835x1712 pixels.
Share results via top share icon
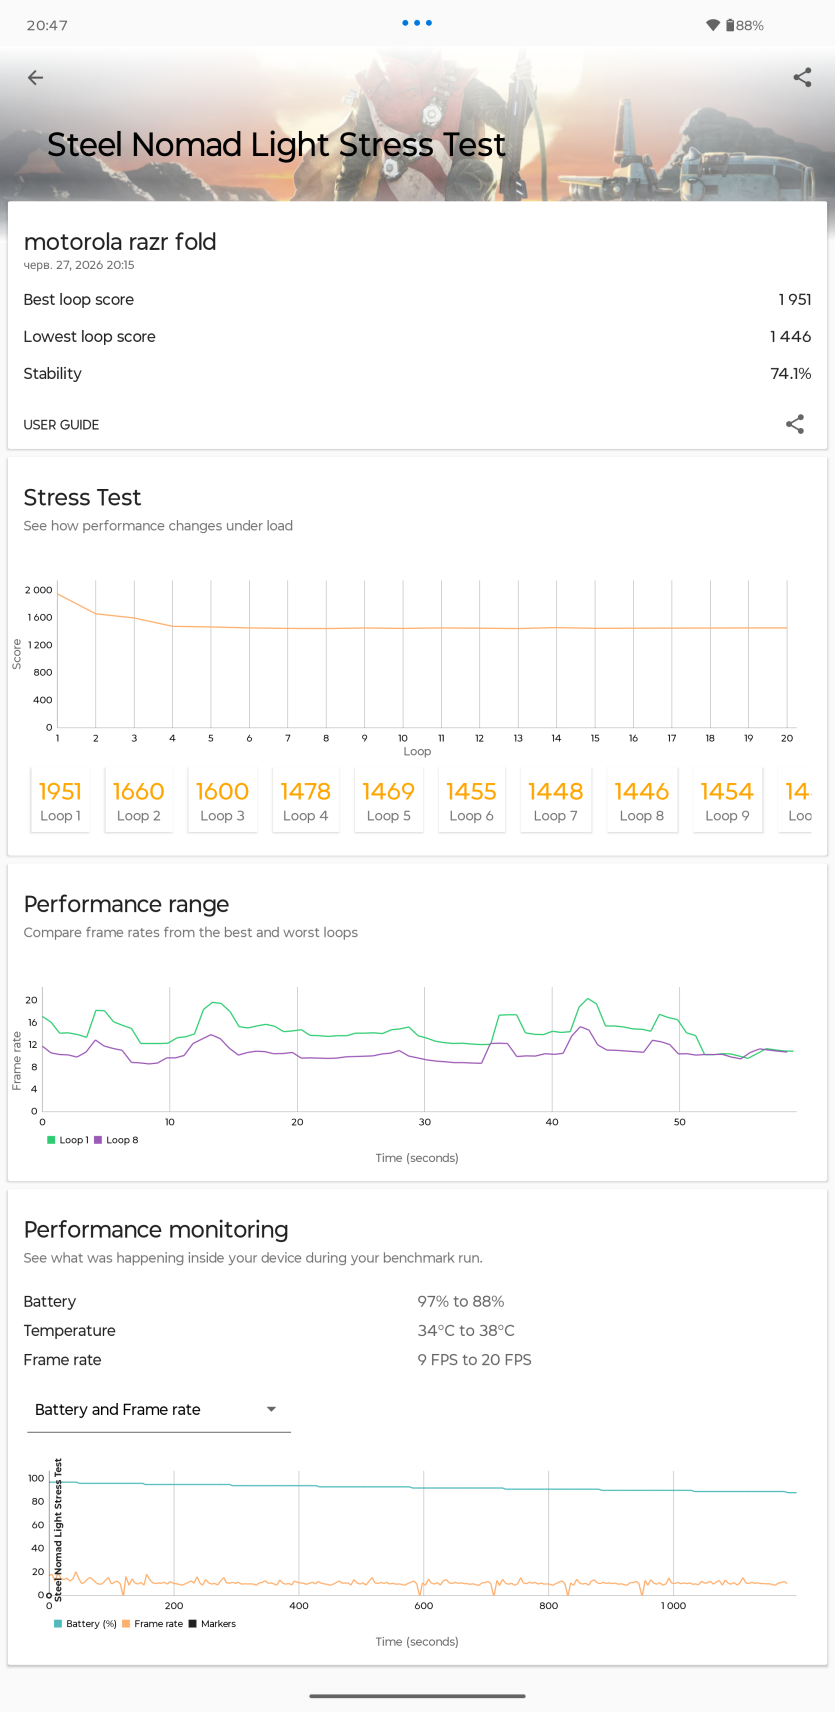click(802, 78)
